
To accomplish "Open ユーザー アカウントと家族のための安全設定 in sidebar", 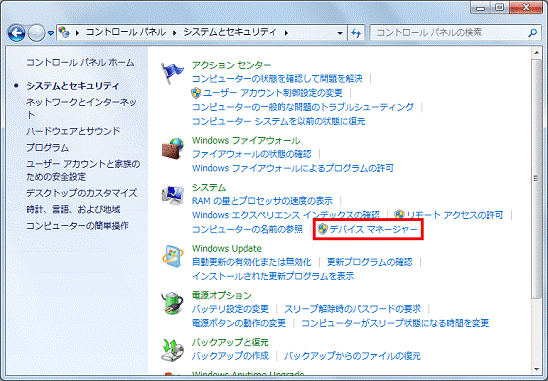I will point(83,170).
